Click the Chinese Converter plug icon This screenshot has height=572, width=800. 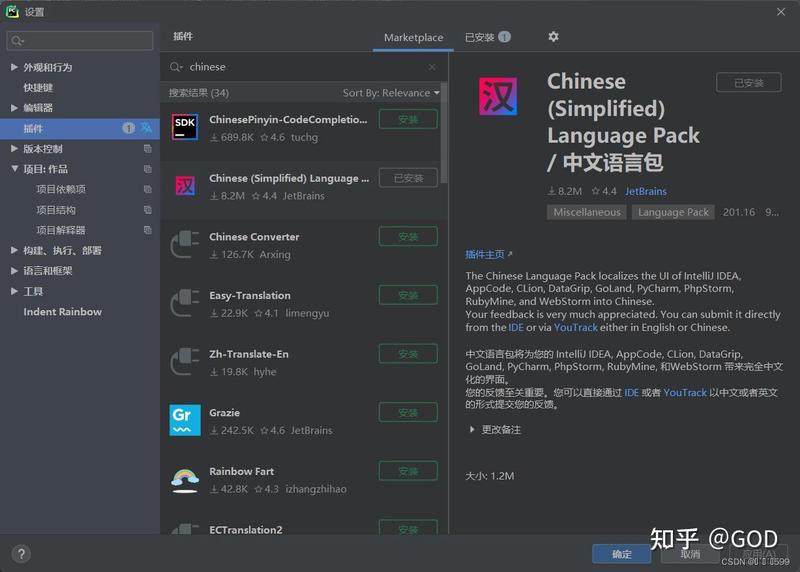pyautogui.click(x=185, y=244)
